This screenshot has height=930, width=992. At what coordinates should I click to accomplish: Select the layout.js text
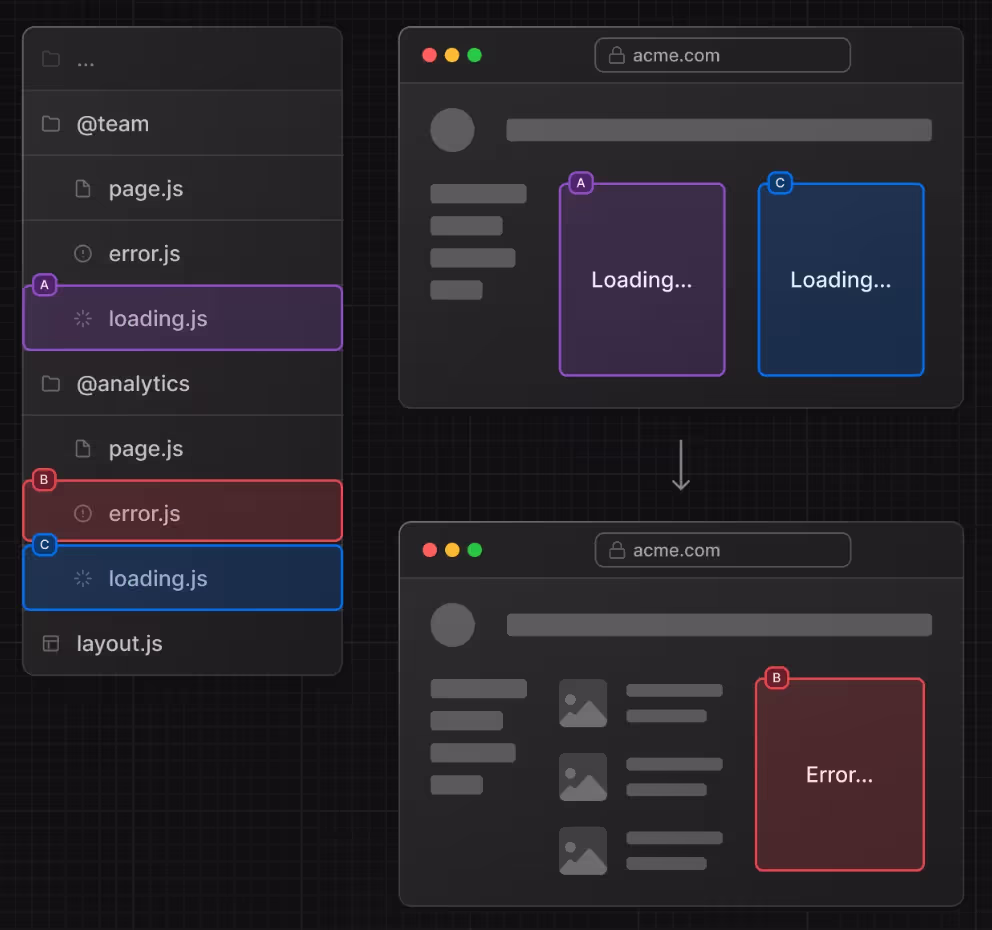pos(119,644)
